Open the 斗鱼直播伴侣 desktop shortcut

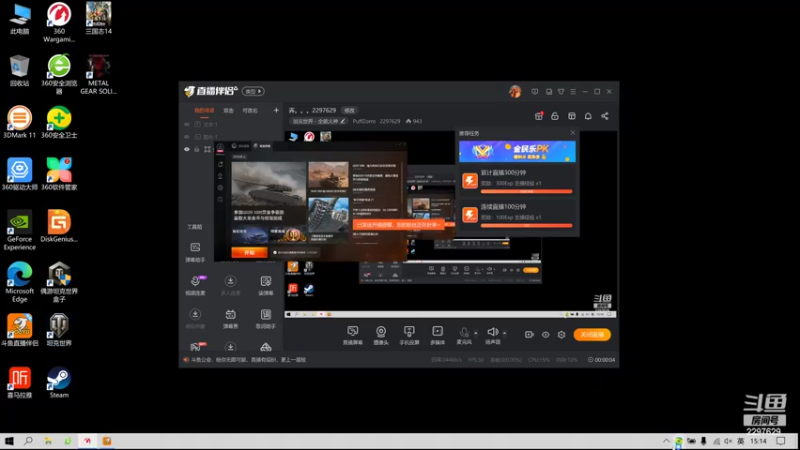tap(19, 330)
